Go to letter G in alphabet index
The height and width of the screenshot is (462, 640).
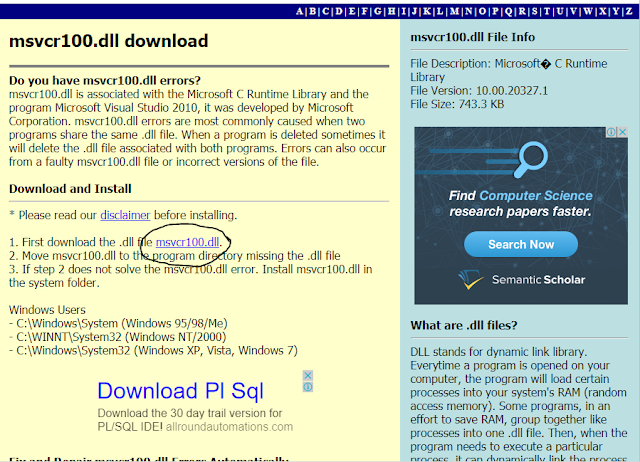click(x=378, y=11)
